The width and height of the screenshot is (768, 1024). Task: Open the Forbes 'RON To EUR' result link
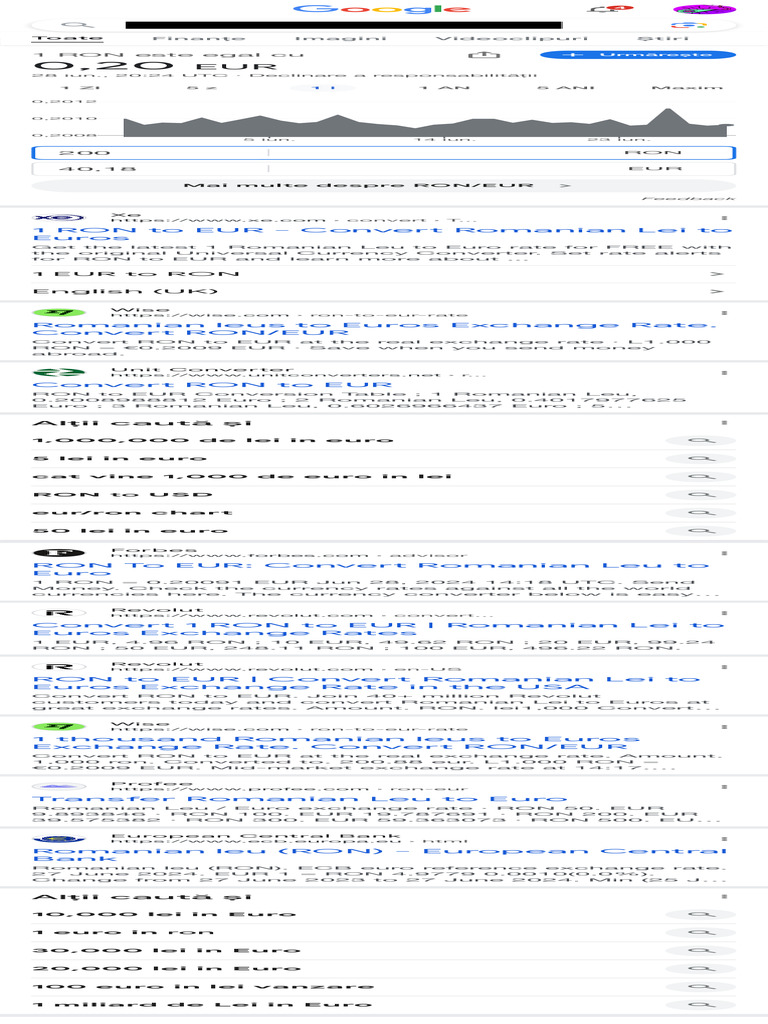click(x=371, y=569)
